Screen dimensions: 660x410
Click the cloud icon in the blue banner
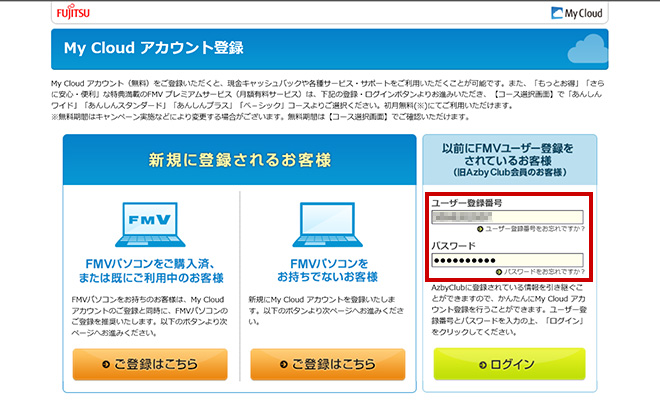pyautogui.click(x=588, y=49)
